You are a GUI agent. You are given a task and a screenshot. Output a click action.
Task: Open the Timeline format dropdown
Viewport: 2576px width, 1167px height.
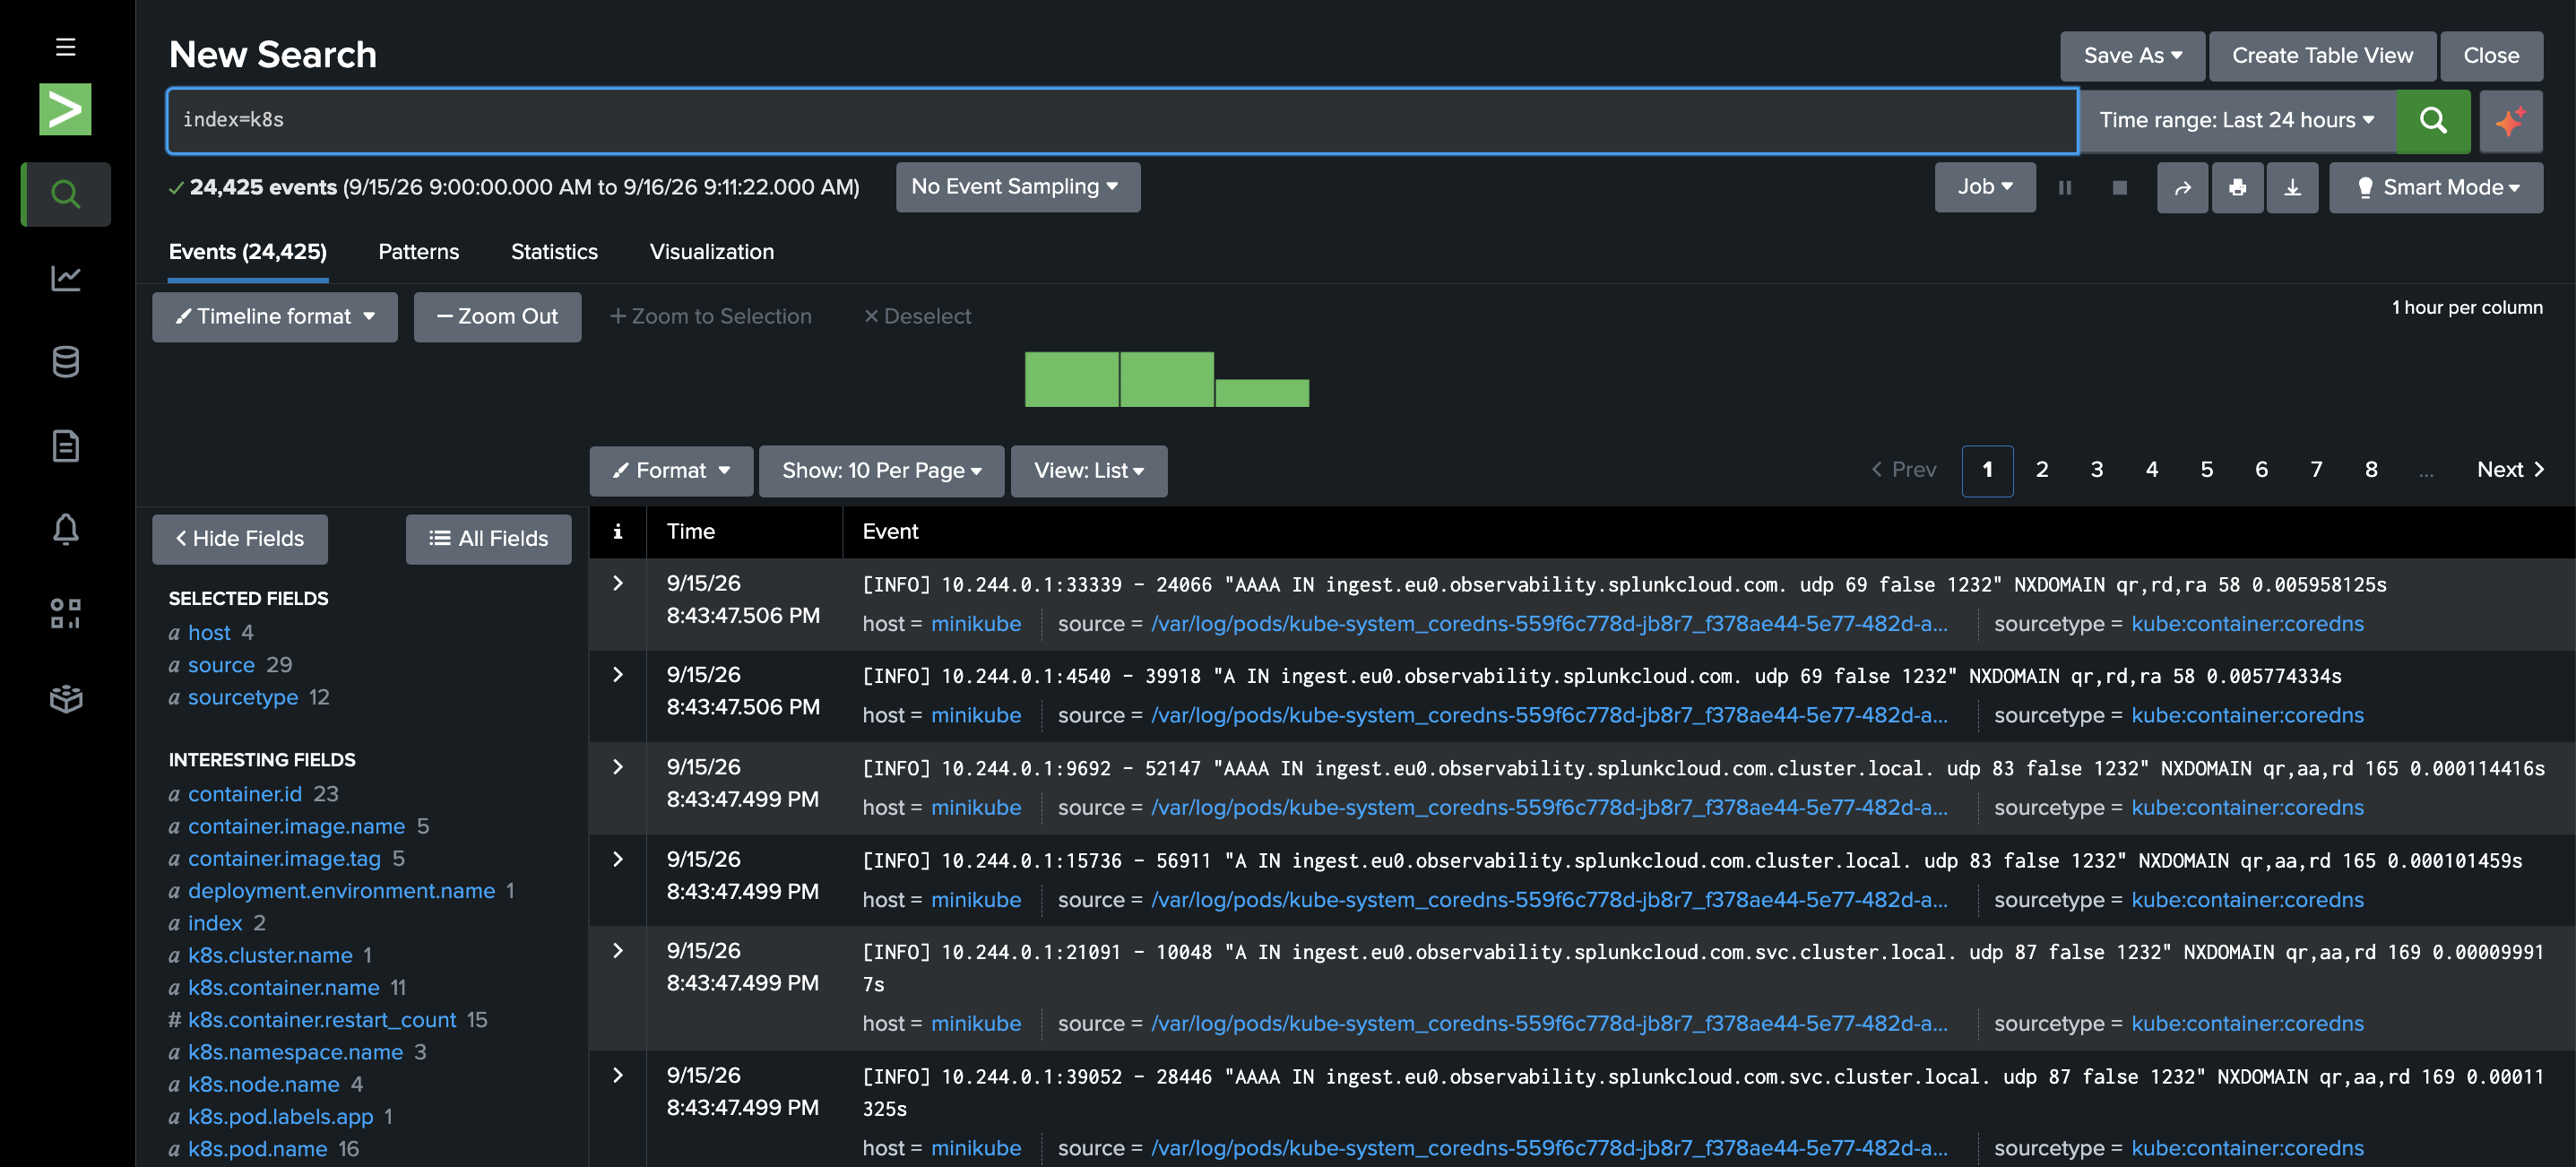click(275, 316)
